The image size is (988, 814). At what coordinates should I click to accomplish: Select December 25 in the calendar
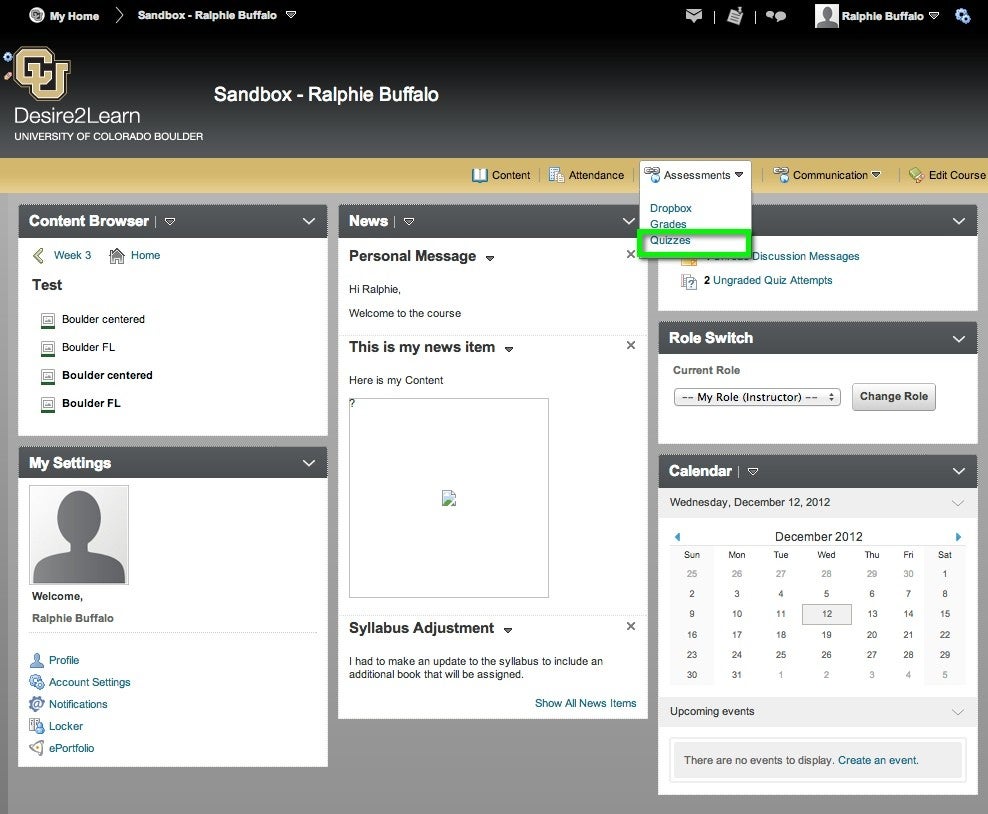pos(781,655)
